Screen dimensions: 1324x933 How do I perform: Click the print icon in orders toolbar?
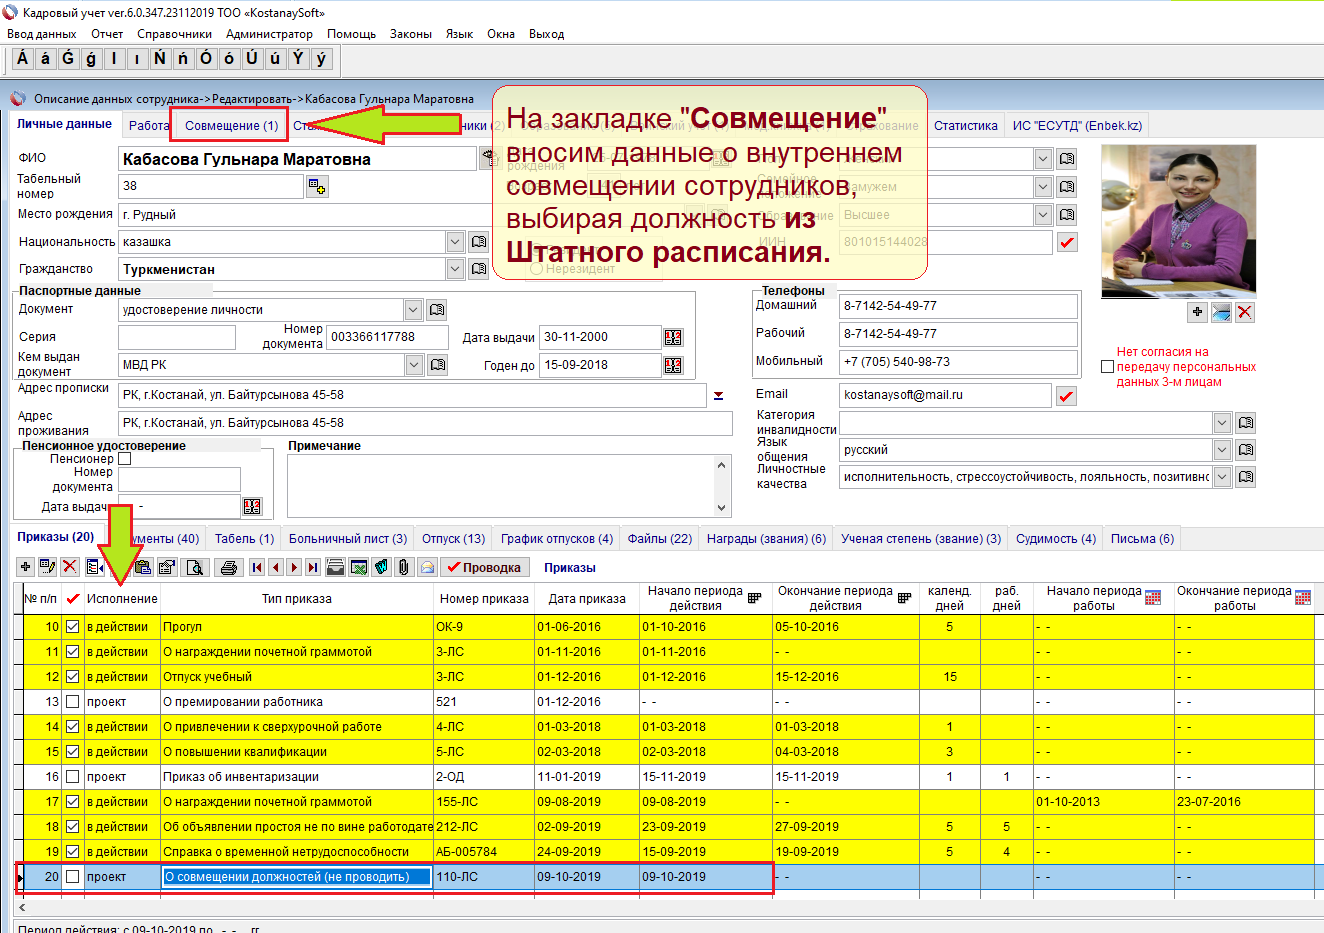(x=229, y=567)
